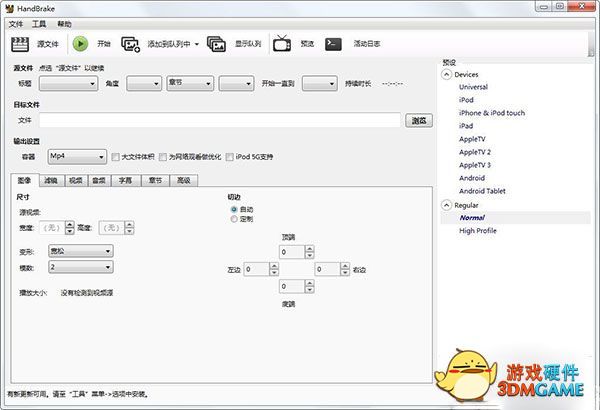Switch to the 图像 tab

(24, 180)
